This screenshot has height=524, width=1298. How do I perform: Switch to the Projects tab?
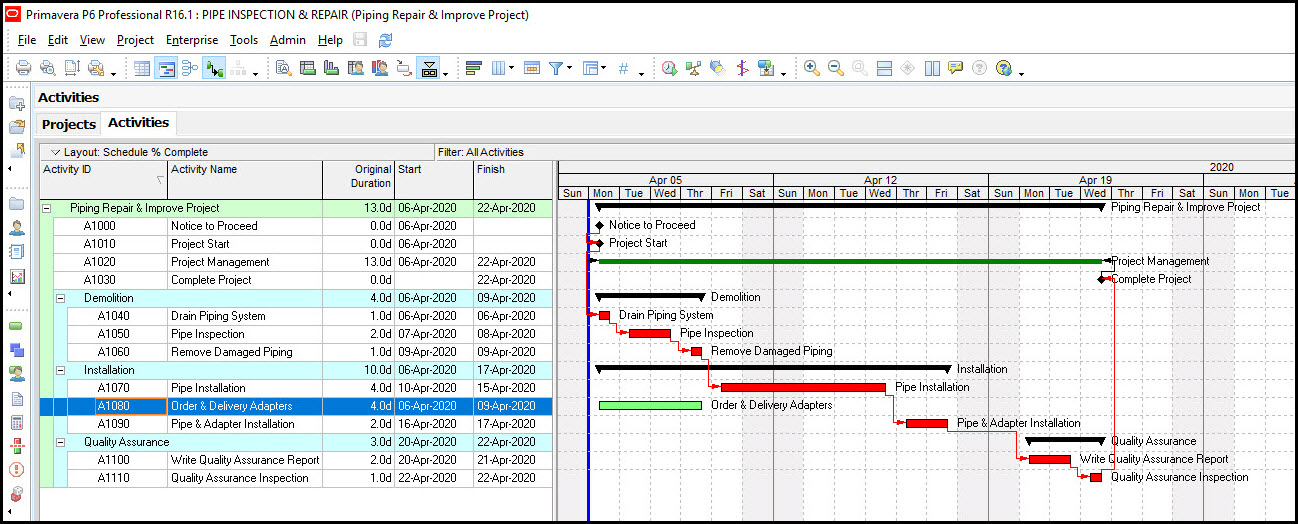click(x=68, y=124)
